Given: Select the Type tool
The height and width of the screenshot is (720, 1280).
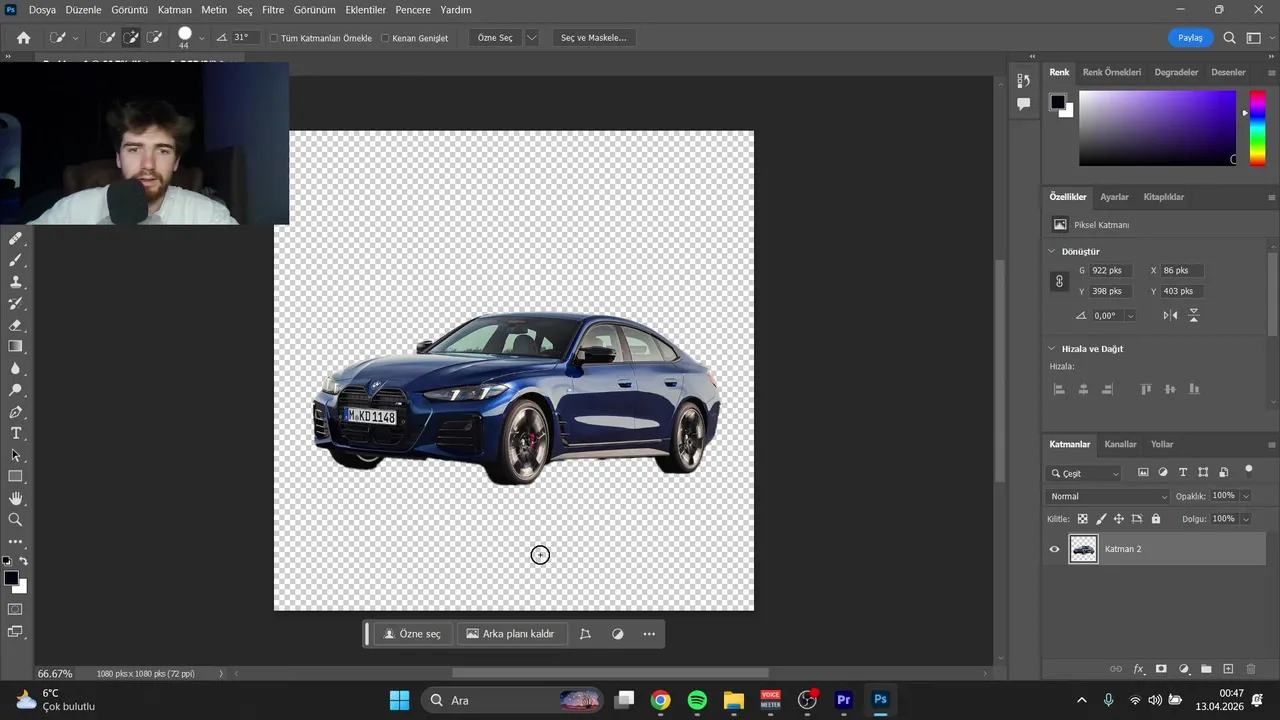Looking at the screenshot, I should coord(16,433).
